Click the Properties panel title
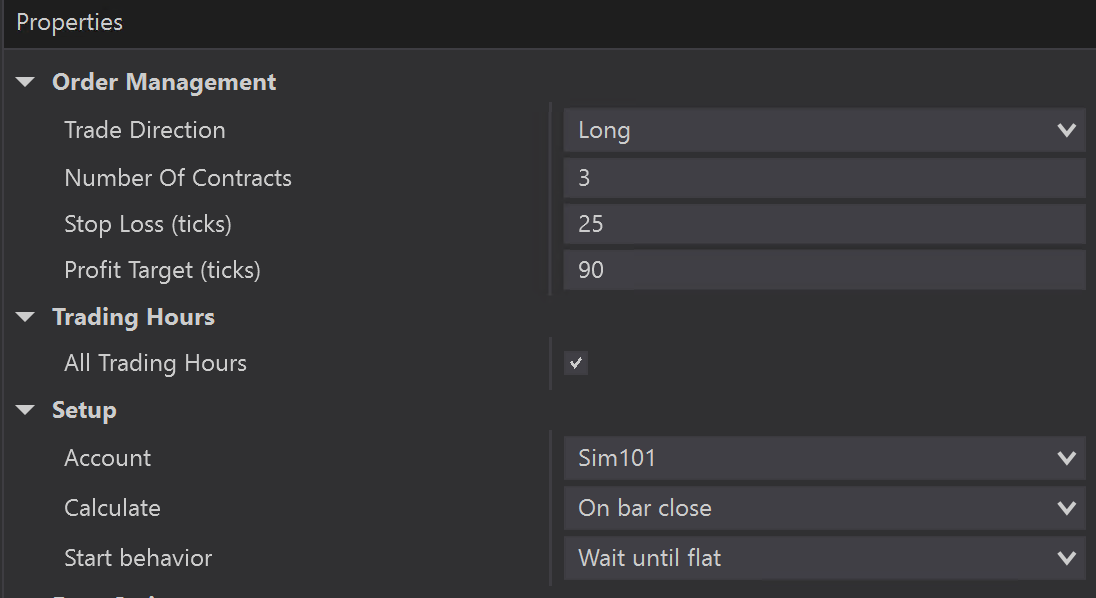This screenshot has width=1096, height=598. tap(69, 22)
